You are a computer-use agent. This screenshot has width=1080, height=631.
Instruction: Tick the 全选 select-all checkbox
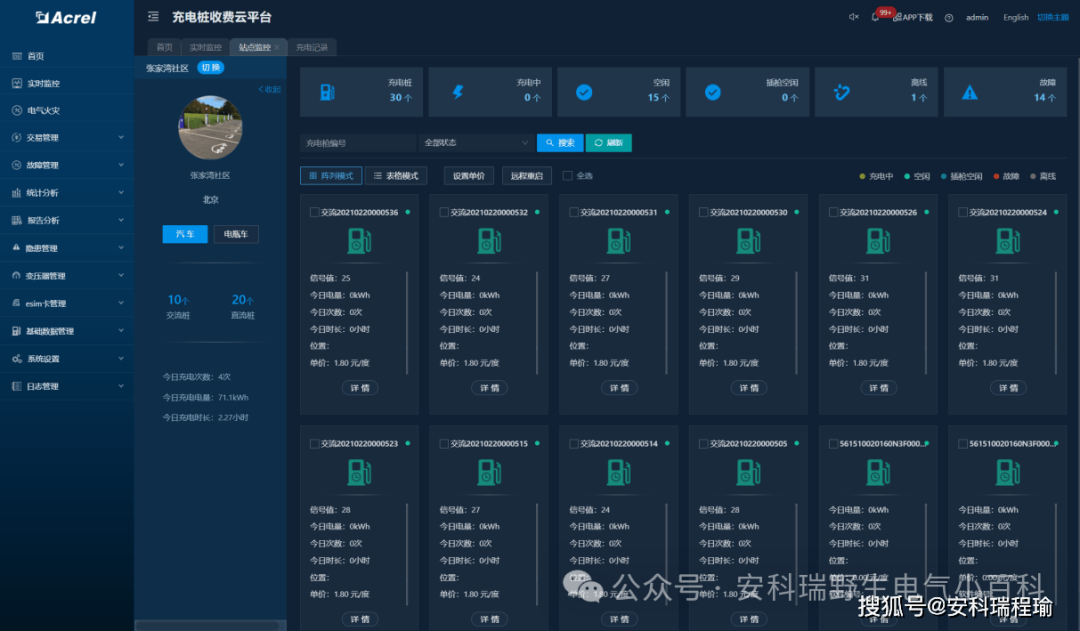(568, 176)
